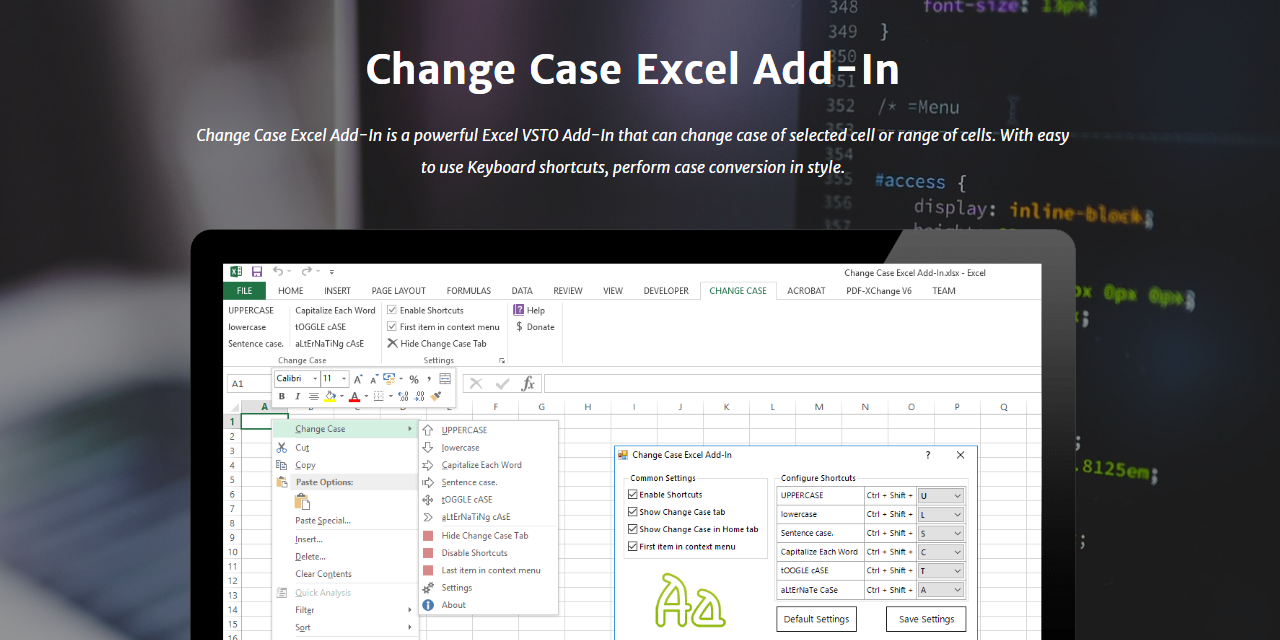Choose lowercase in the Change Case submenu
1280x640 pixels.
click(460, 447)
